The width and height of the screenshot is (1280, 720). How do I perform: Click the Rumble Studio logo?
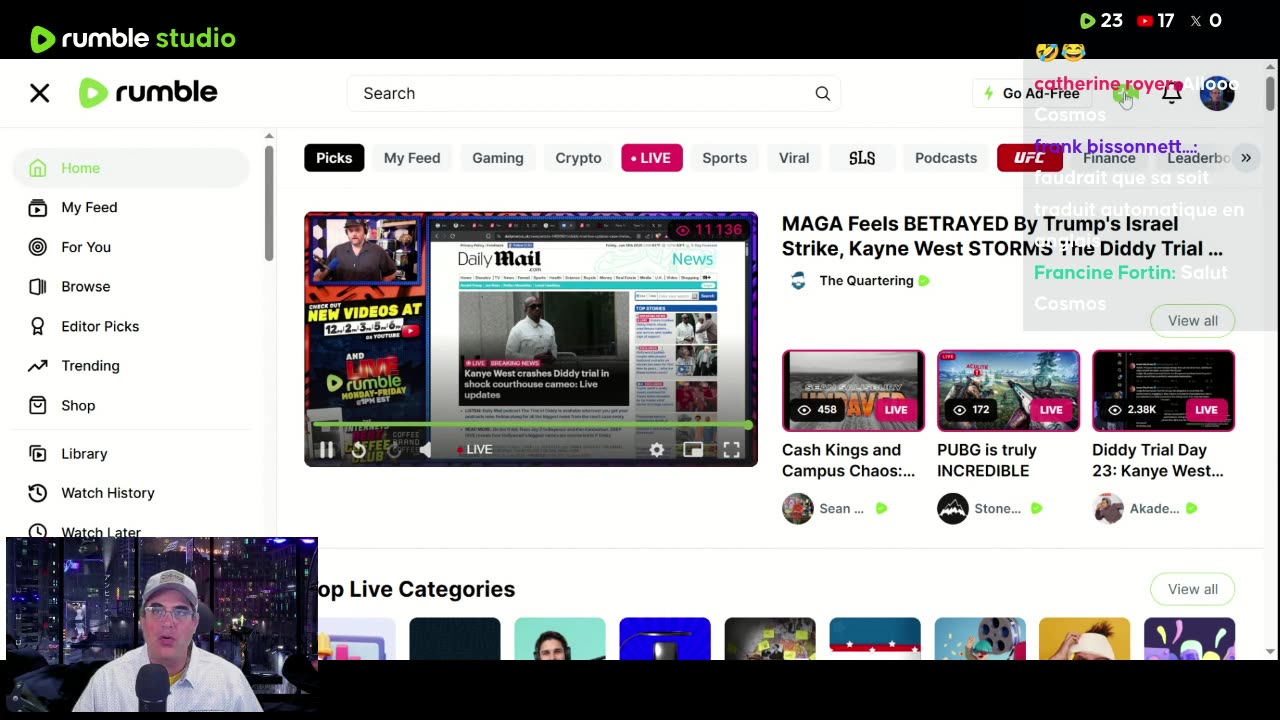[133, 39]
